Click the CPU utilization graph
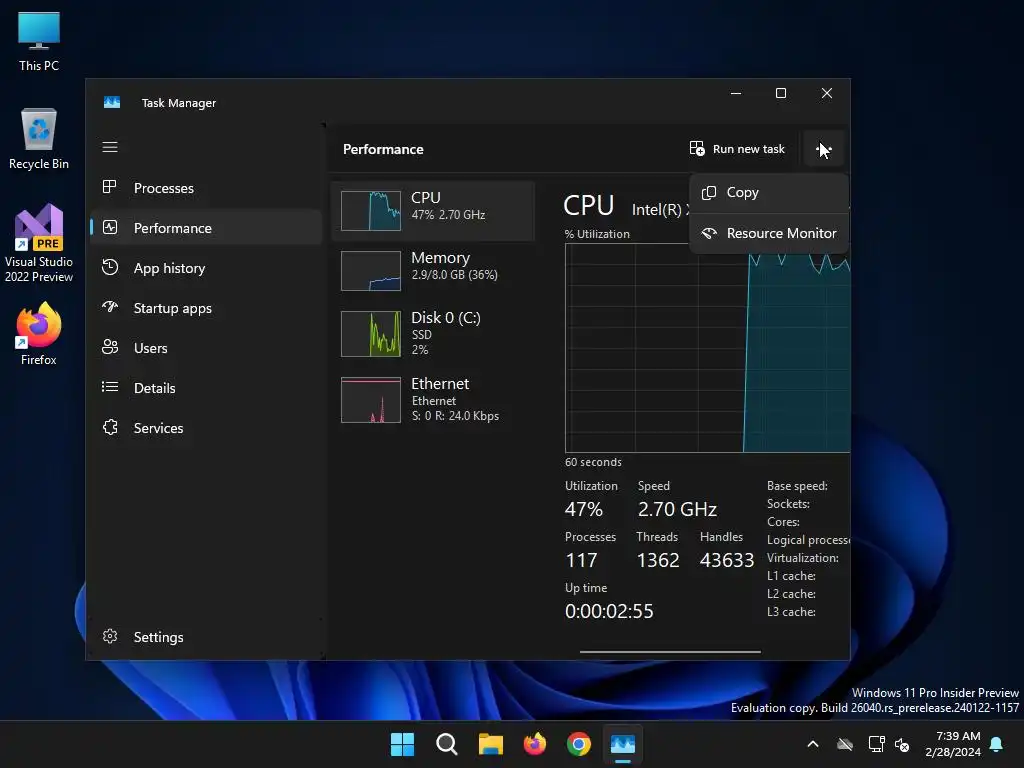This screenshot has width=1024, height=768. pos(707,347)
